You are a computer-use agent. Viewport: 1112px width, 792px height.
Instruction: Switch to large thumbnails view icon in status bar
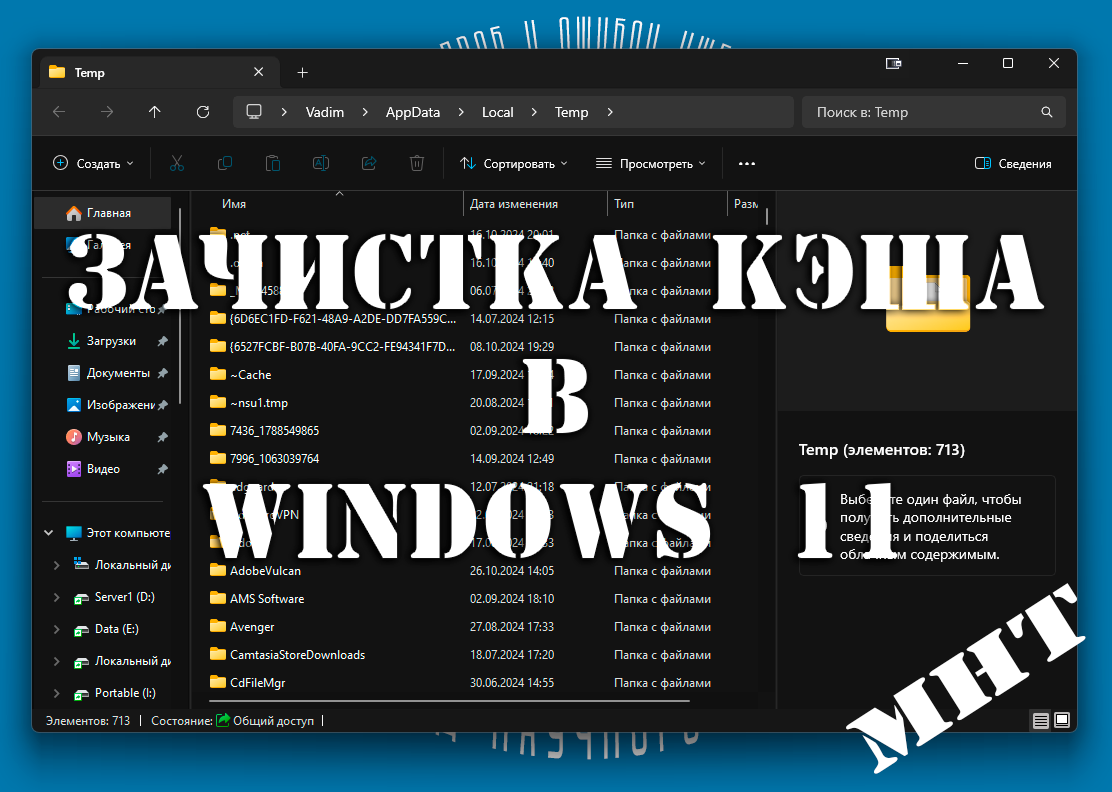click(1062, 720)
